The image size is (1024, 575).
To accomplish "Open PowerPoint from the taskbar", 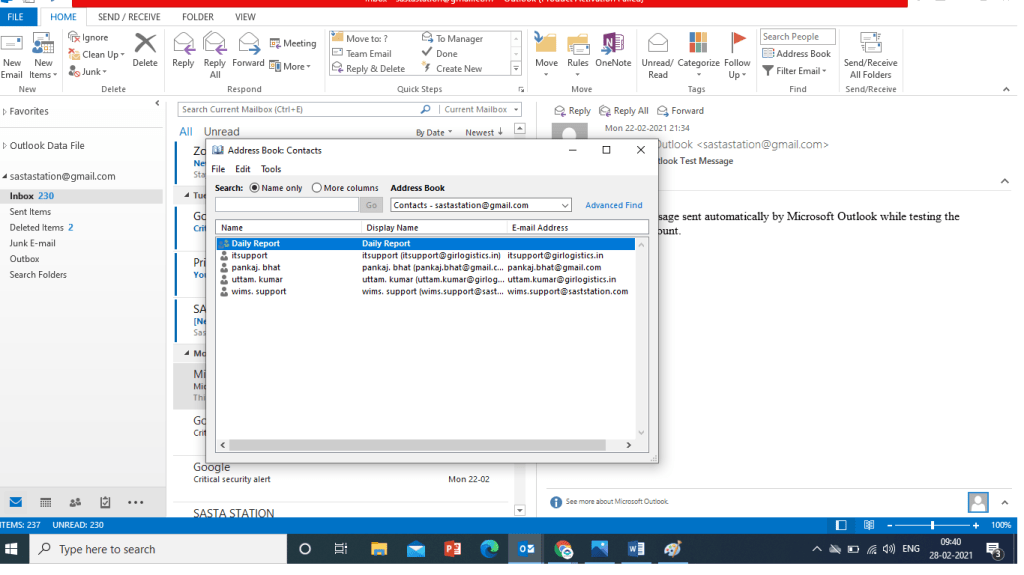I will [x=451, y=549].
